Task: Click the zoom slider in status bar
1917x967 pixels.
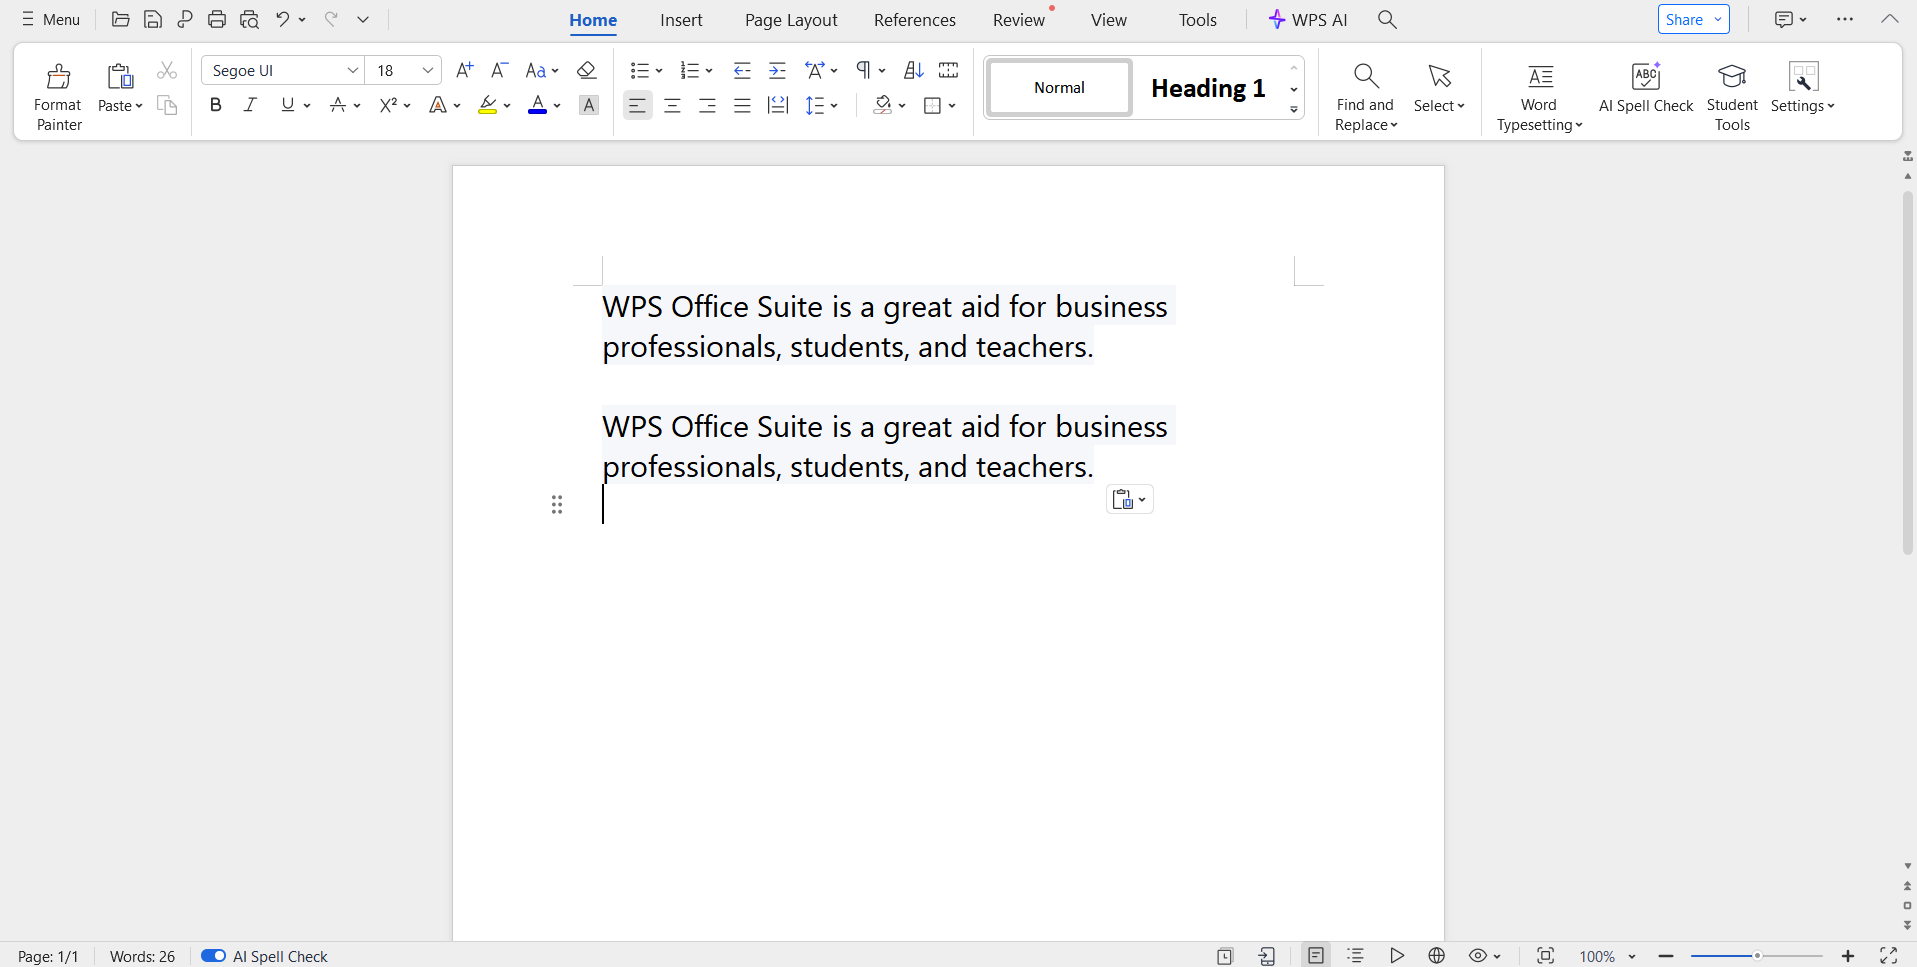Action: (1756, 956)
